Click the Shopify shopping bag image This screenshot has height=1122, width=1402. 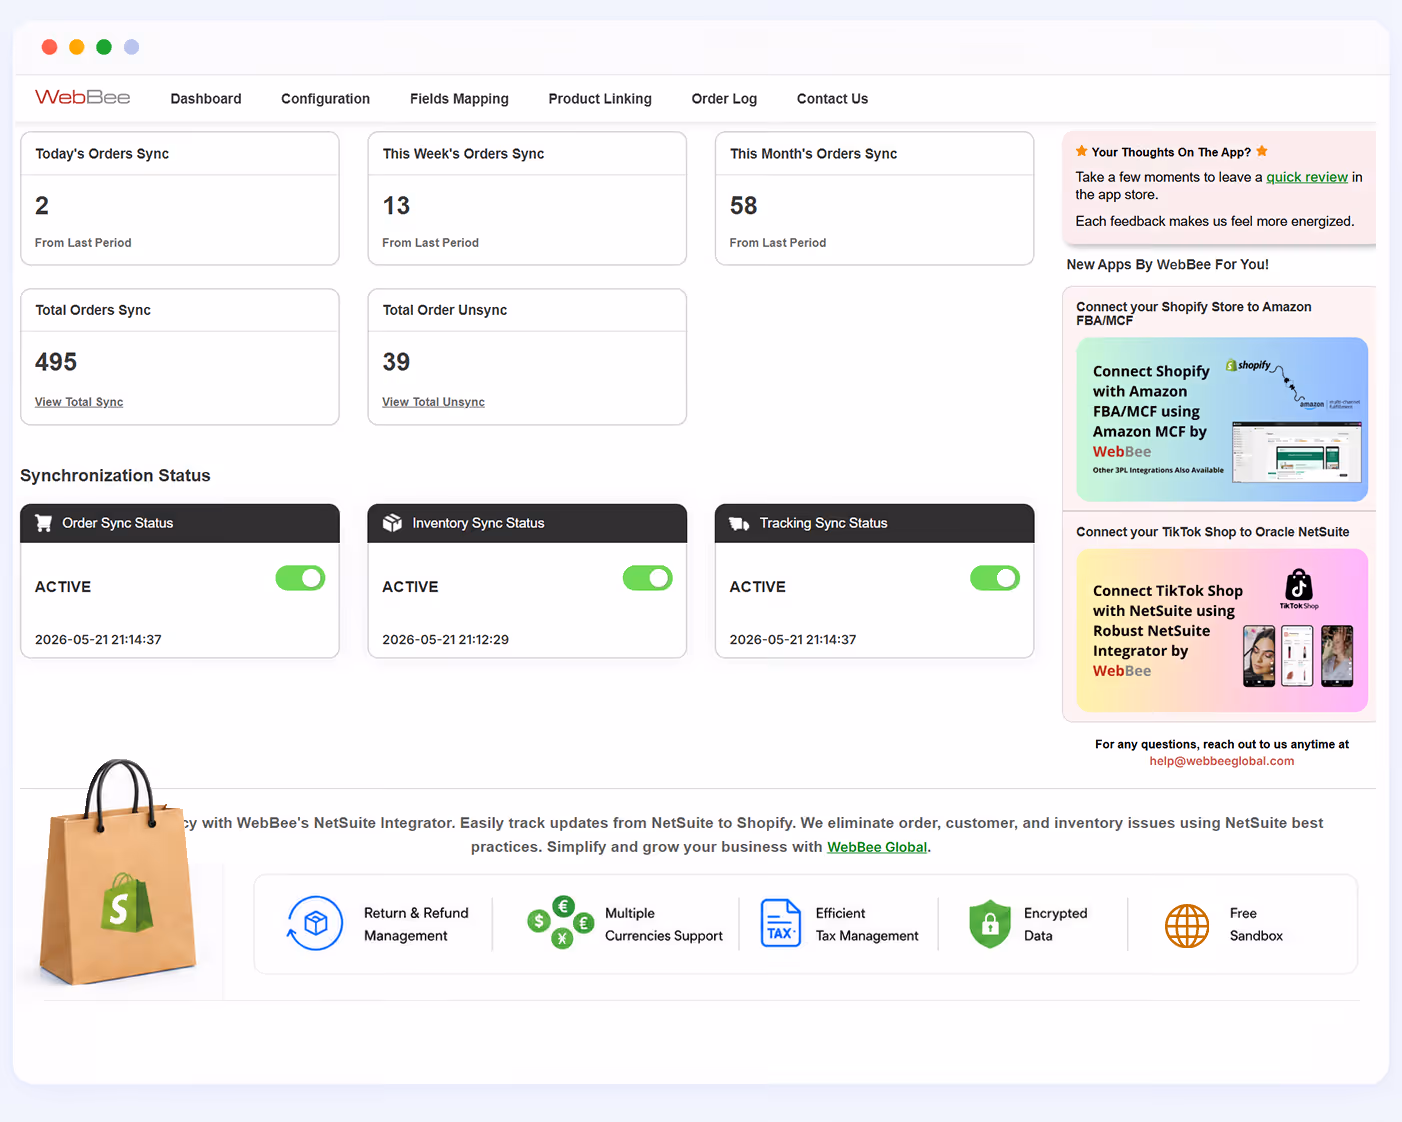tap(118, 872)
